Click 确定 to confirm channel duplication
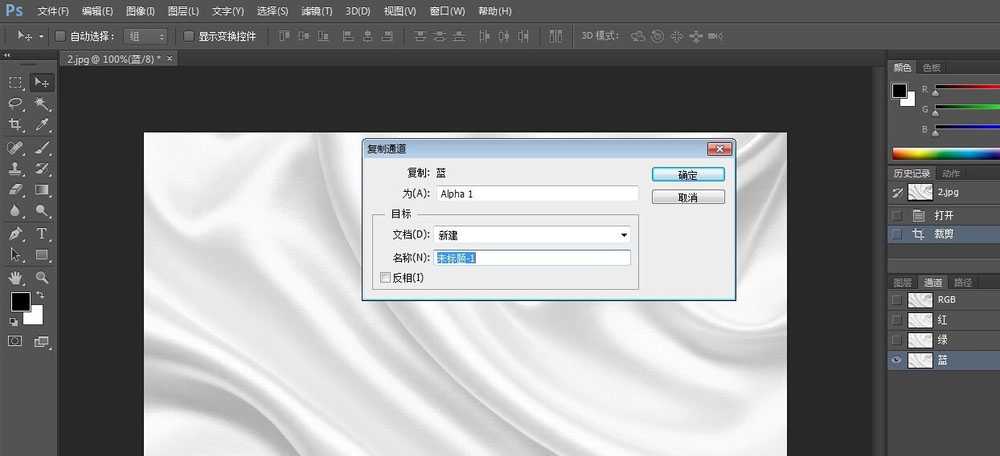The height and width of the screenshot is (456, 1000). pos(687,174)
